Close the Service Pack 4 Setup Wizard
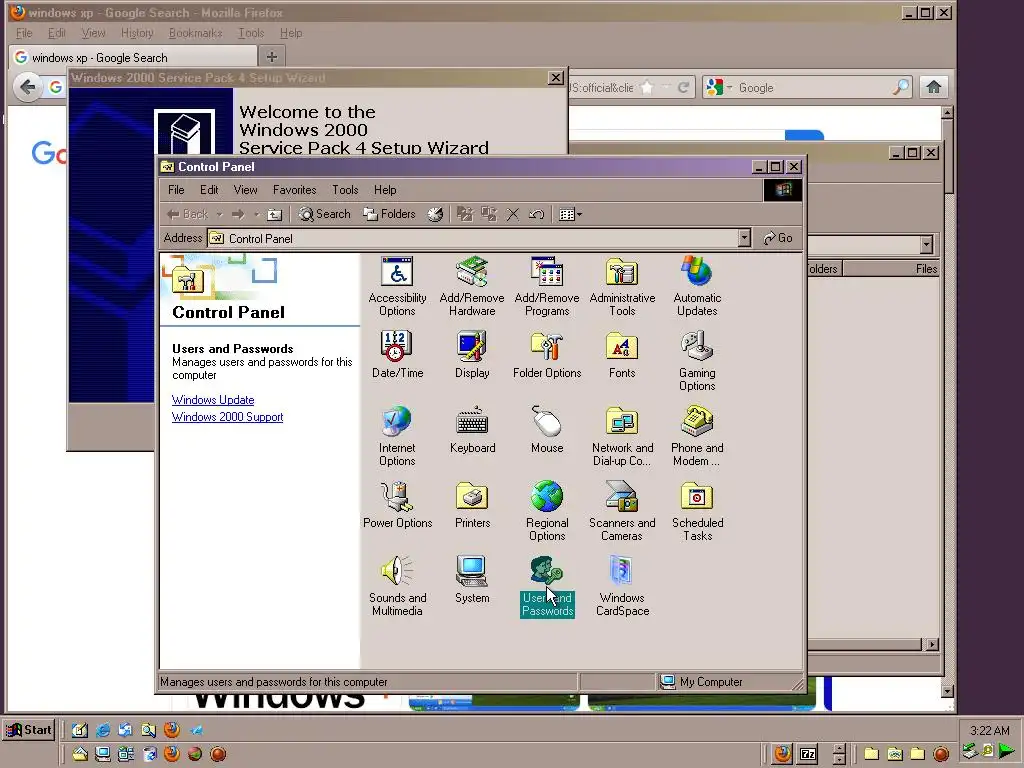The height and width of the screenshot is (768, 1024). [x=556, y=78]
